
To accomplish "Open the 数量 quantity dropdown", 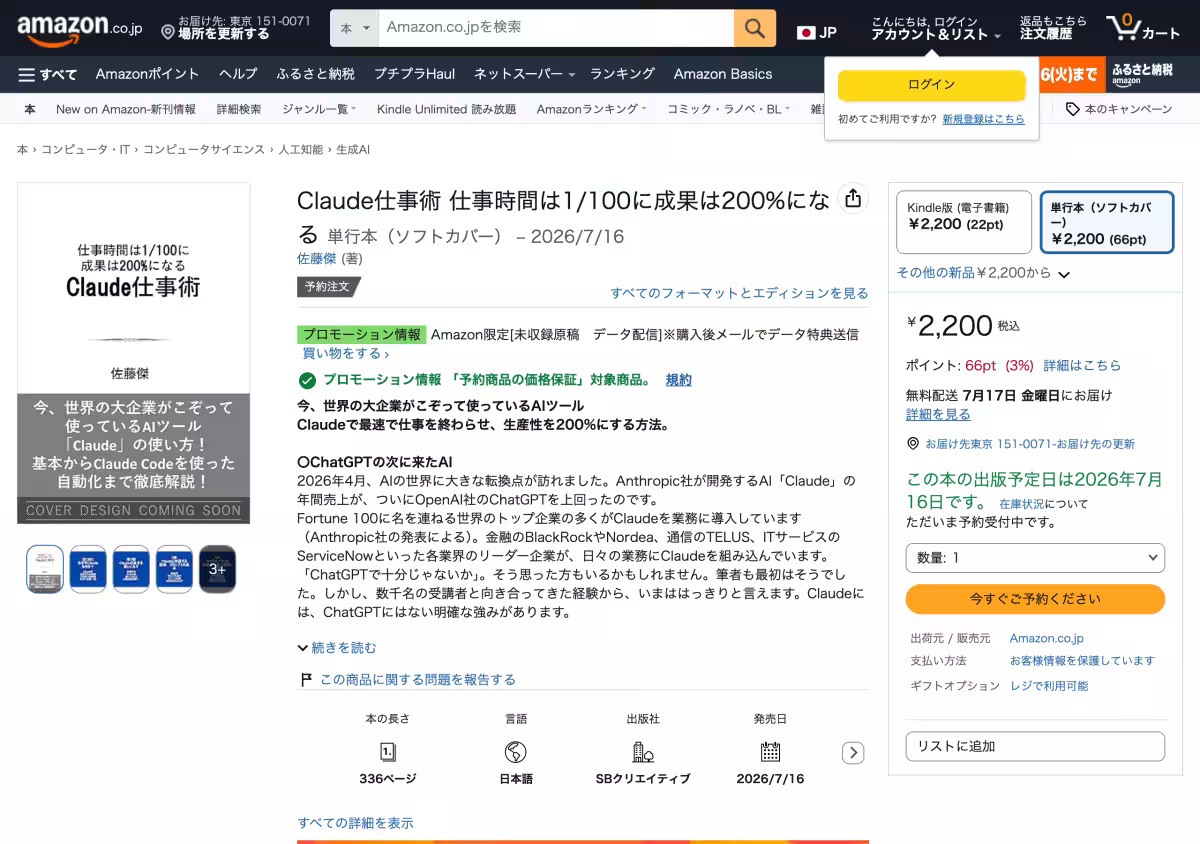I will 1035,557.
